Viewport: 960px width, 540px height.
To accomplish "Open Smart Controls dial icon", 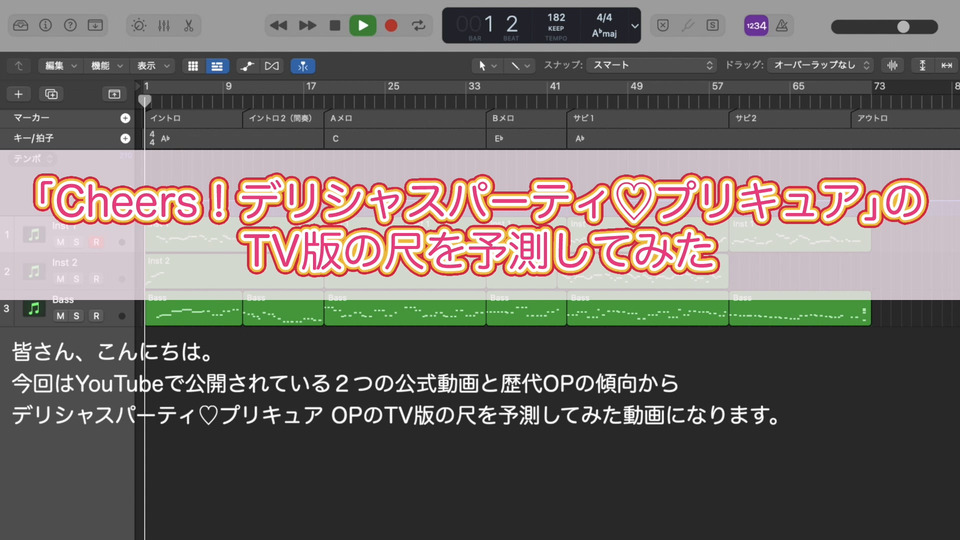I will coord(139,25).
